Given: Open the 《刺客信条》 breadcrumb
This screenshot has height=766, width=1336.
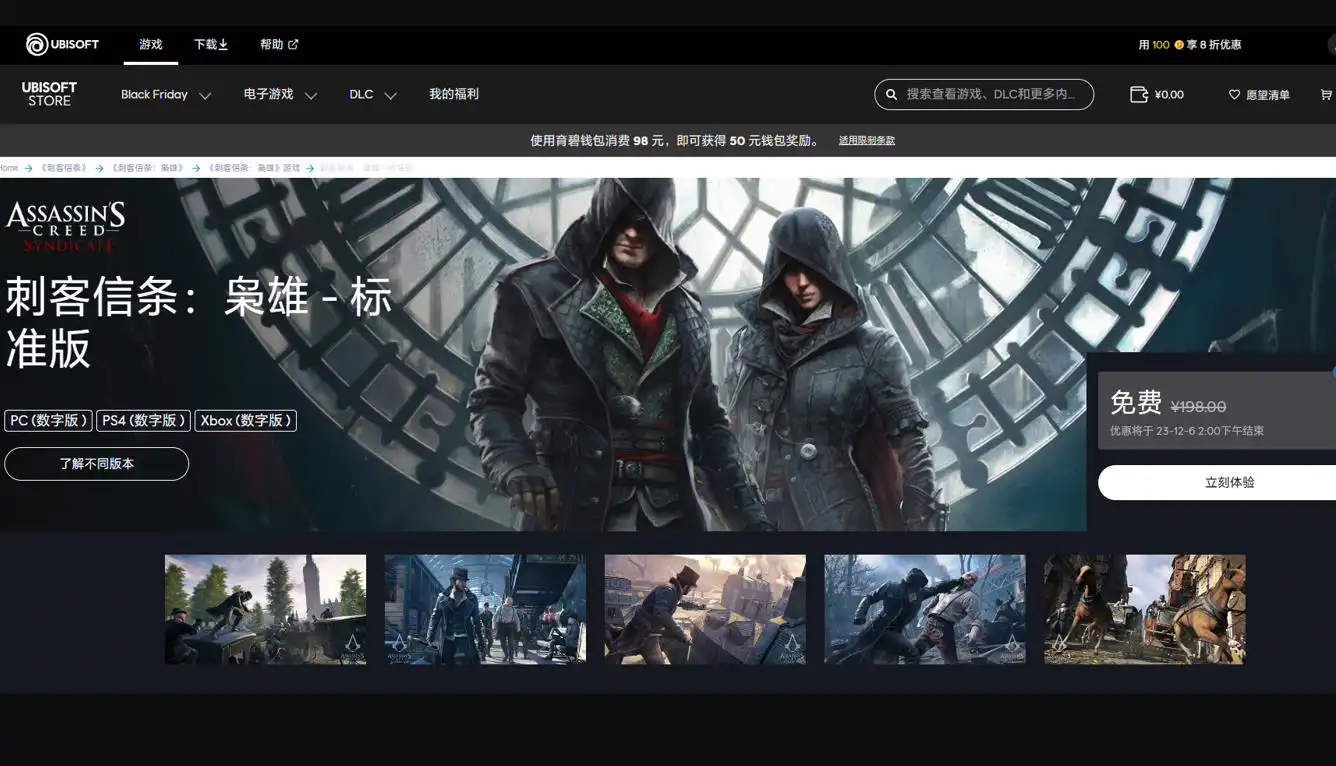Looking at the screenshot, I should tap(64, 168).
